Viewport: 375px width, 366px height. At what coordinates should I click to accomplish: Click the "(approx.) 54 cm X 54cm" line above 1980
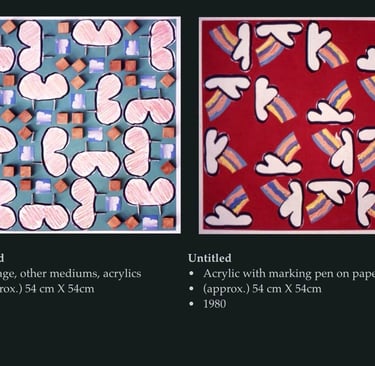click(262, 289)
